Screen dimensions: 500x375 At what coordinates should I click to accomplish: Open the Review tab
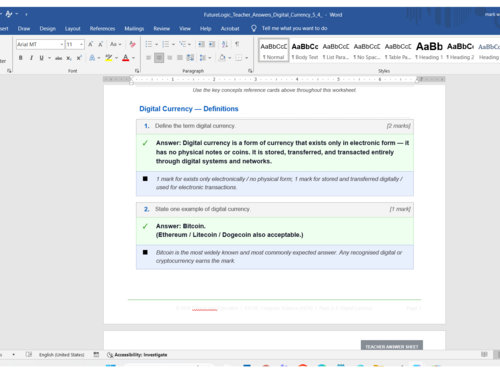(x=162, y=29)
